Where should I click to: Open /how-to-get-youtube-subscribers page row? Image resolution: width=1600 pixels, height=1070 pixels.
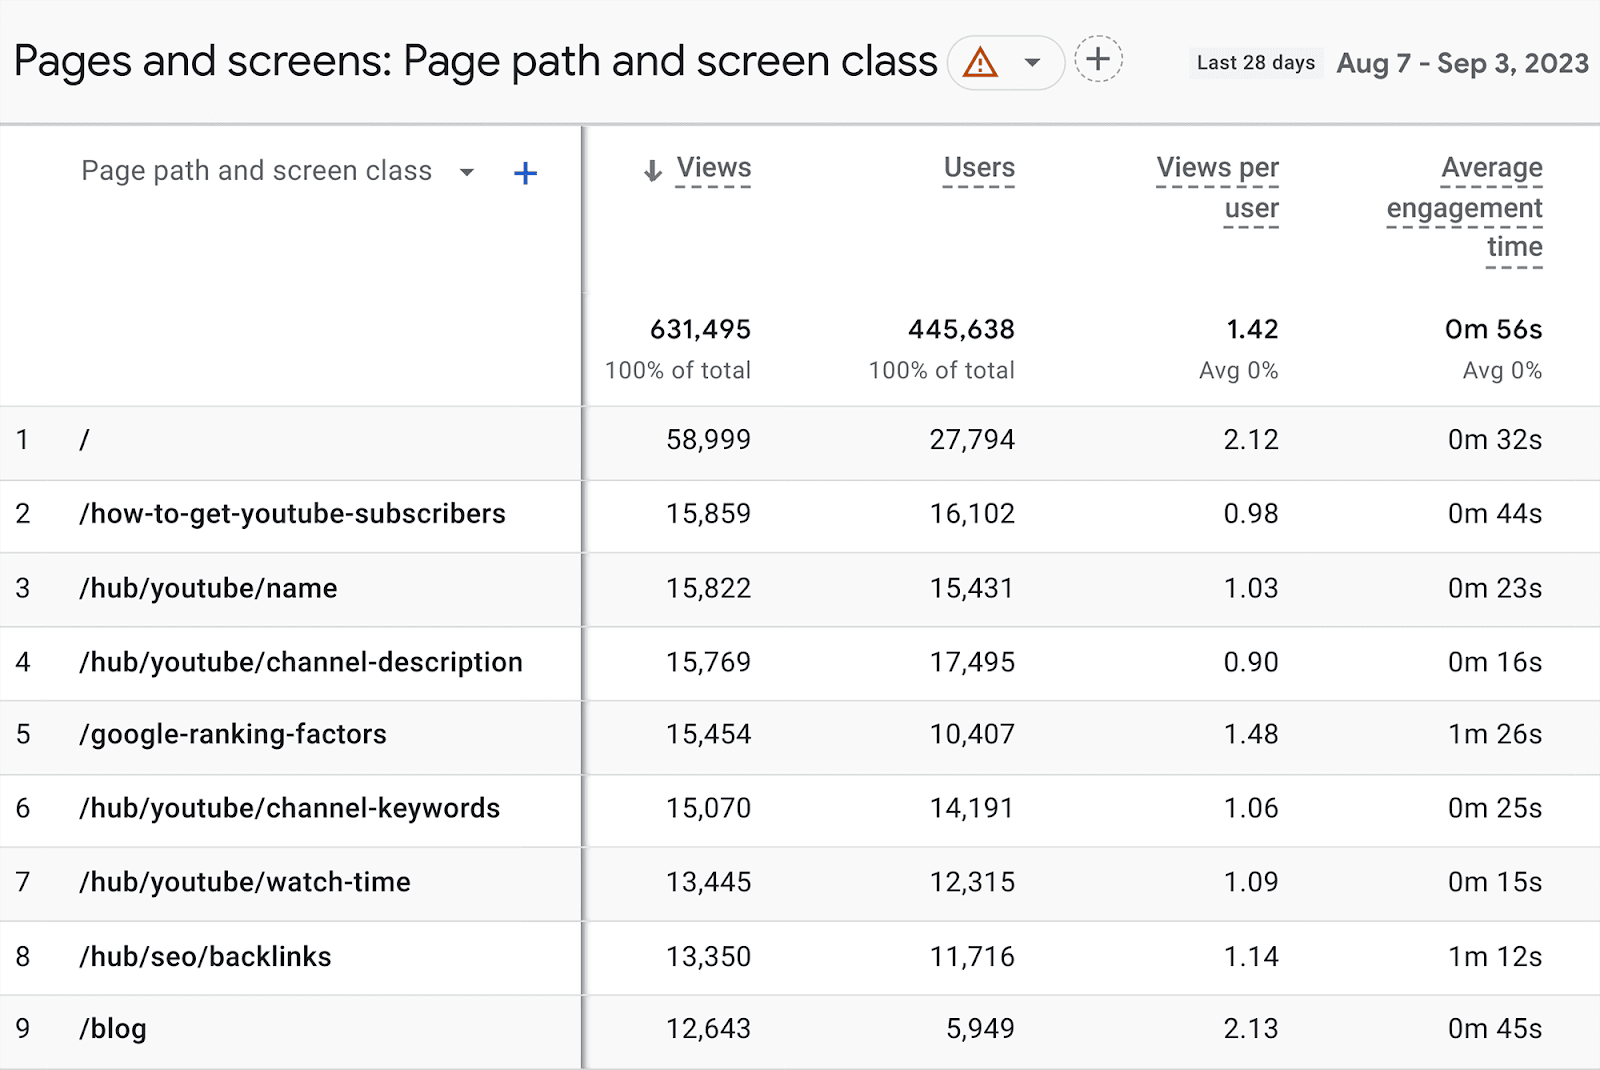click(292, 514)
